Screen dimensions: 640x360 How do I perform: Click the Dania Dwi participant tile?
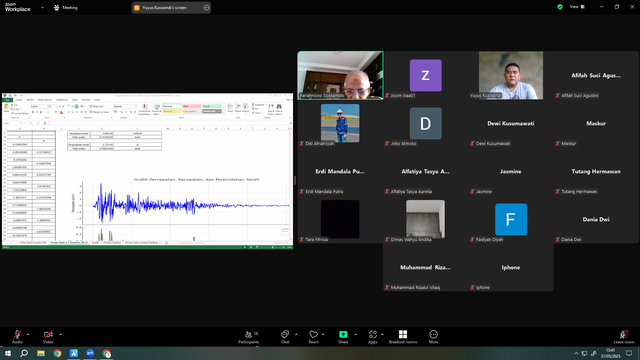click(x=596, y=219)
